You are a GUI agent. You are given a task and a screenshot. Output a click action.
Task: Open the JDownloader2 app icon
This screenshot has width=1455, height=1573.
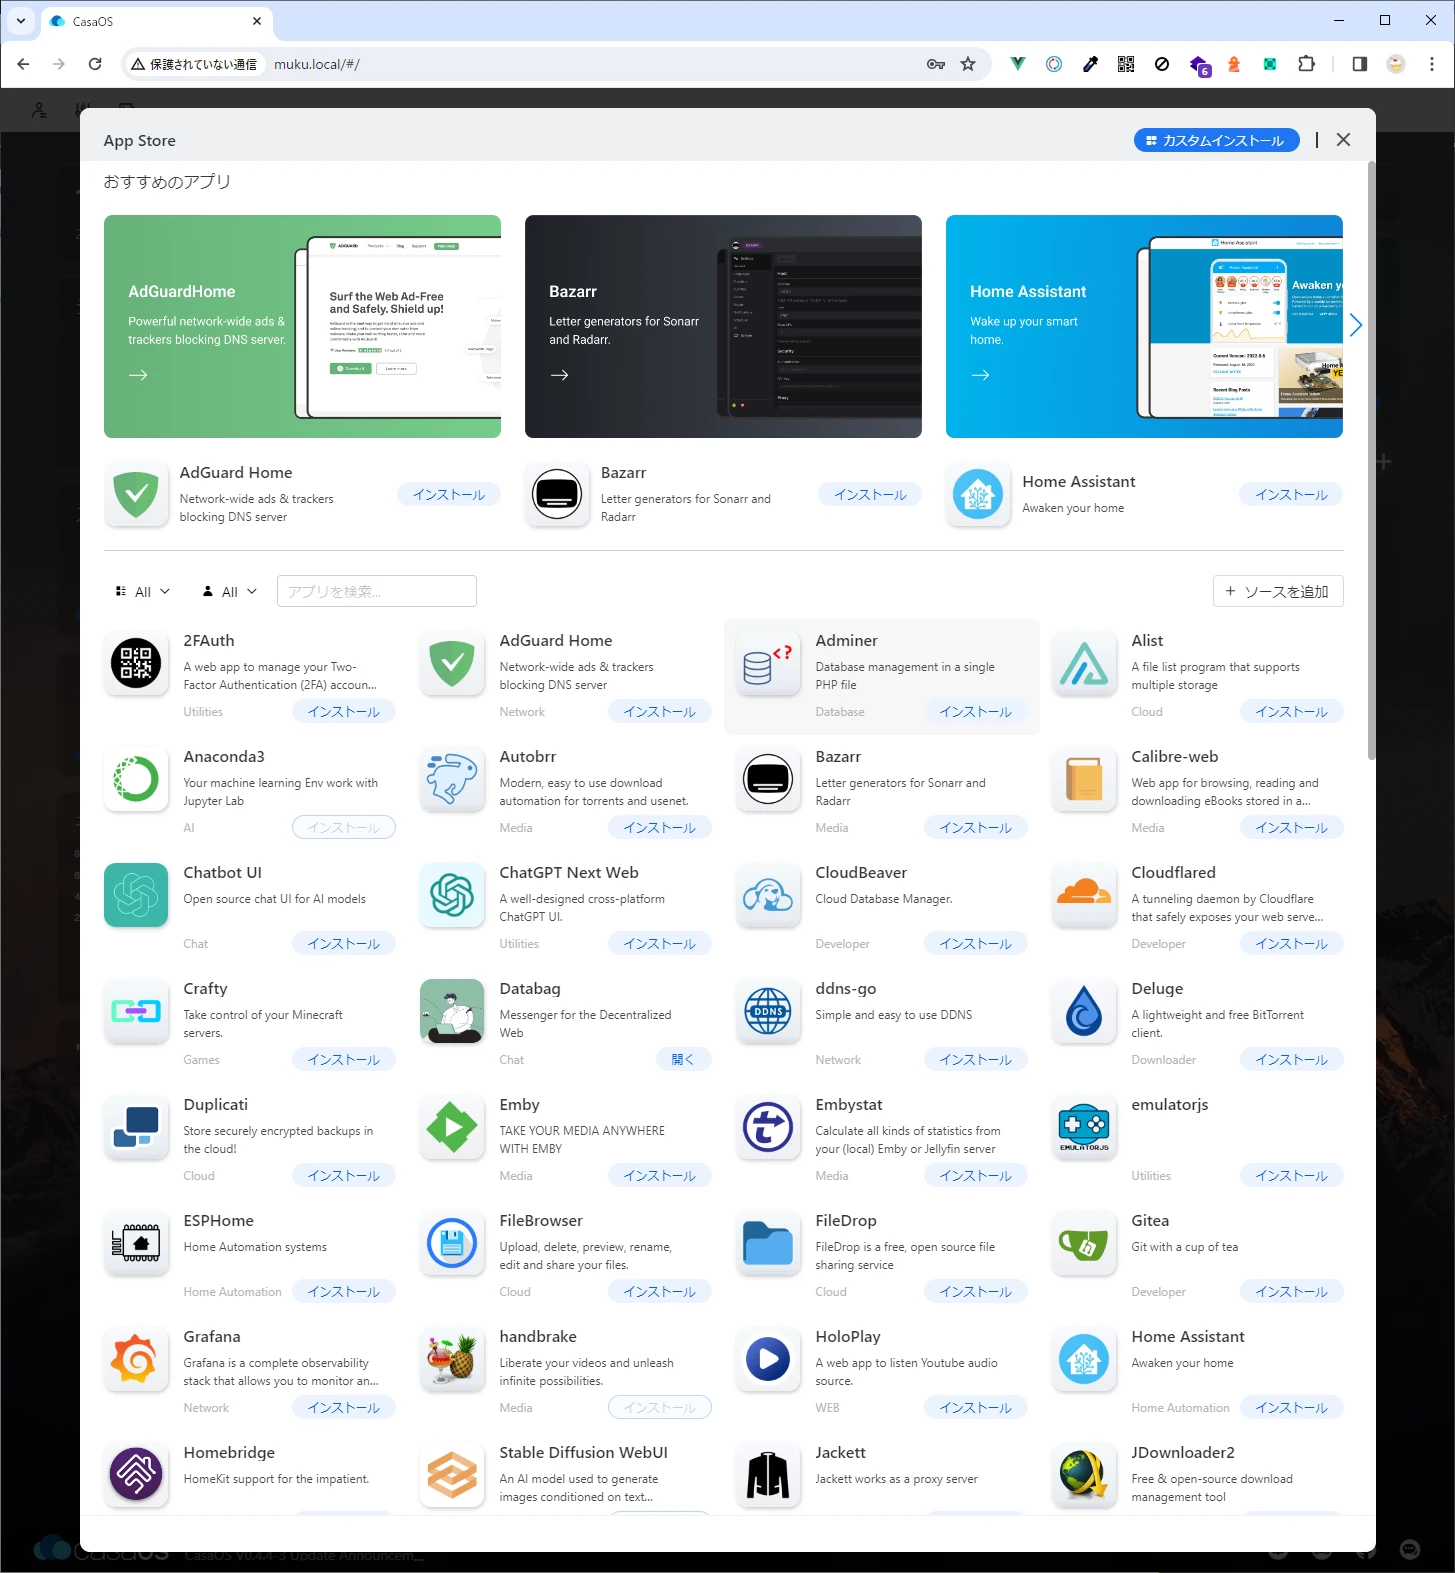pyautogui.click(x=1084, y=1475)
